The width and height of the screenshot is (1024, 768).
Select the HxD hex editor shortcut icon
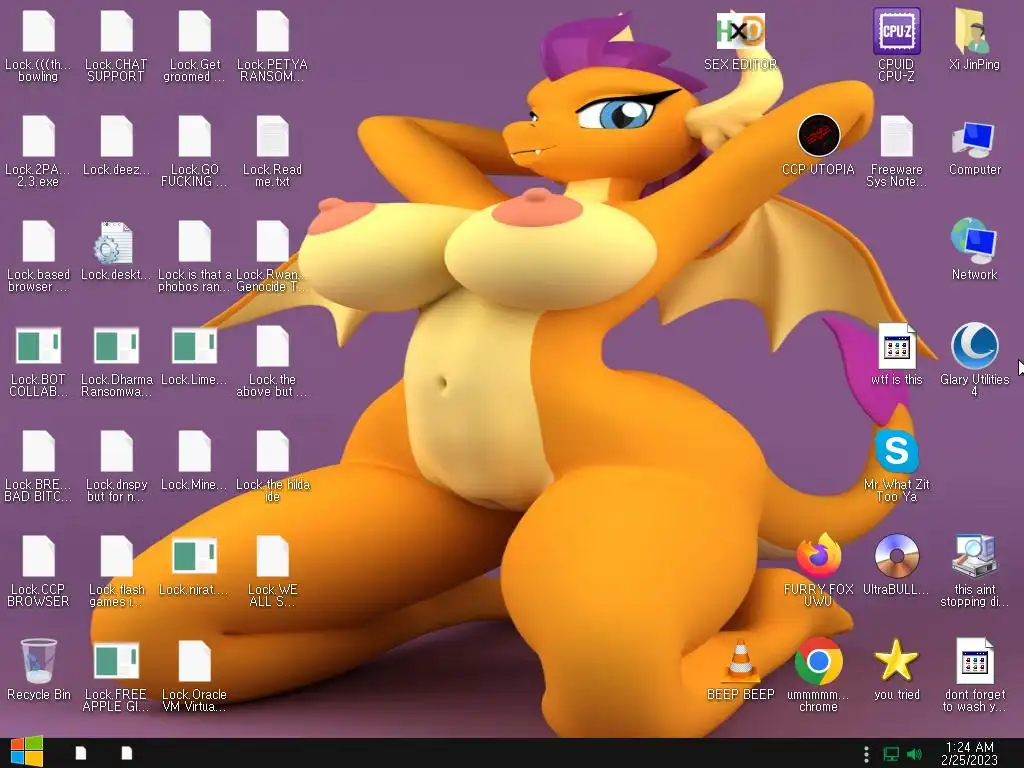click(740, 31)
